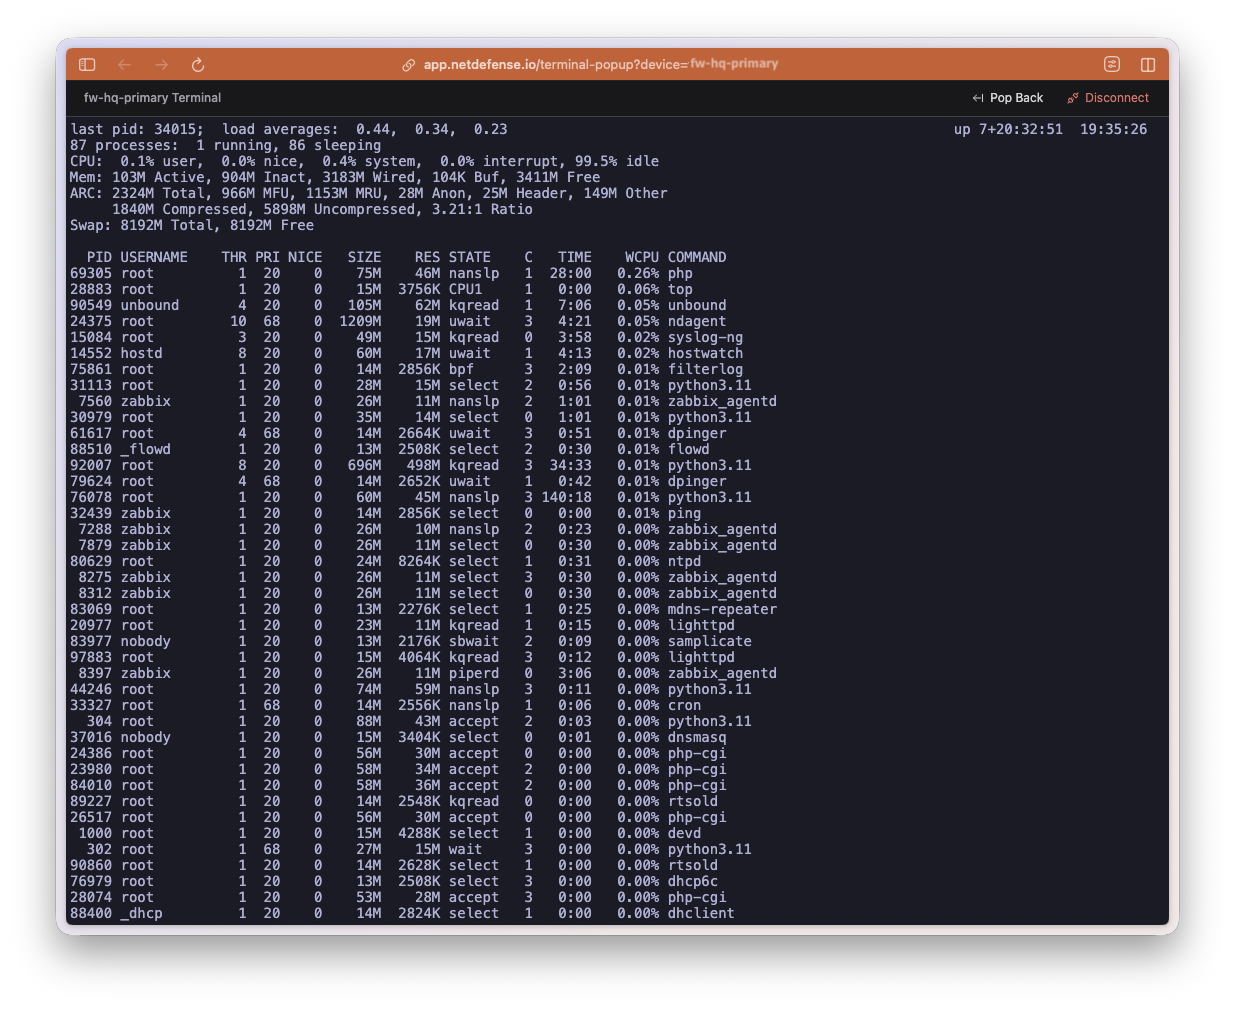
Task: Click the PID column header
Action: click(99, 257)
